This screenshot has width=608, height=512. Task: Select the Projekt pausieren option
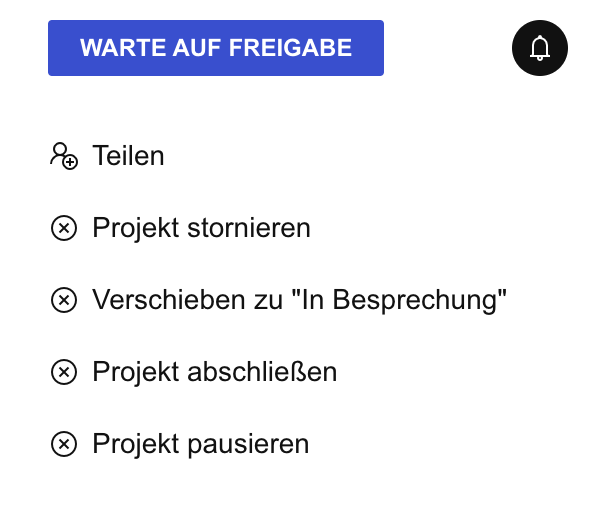pos(180,444)
